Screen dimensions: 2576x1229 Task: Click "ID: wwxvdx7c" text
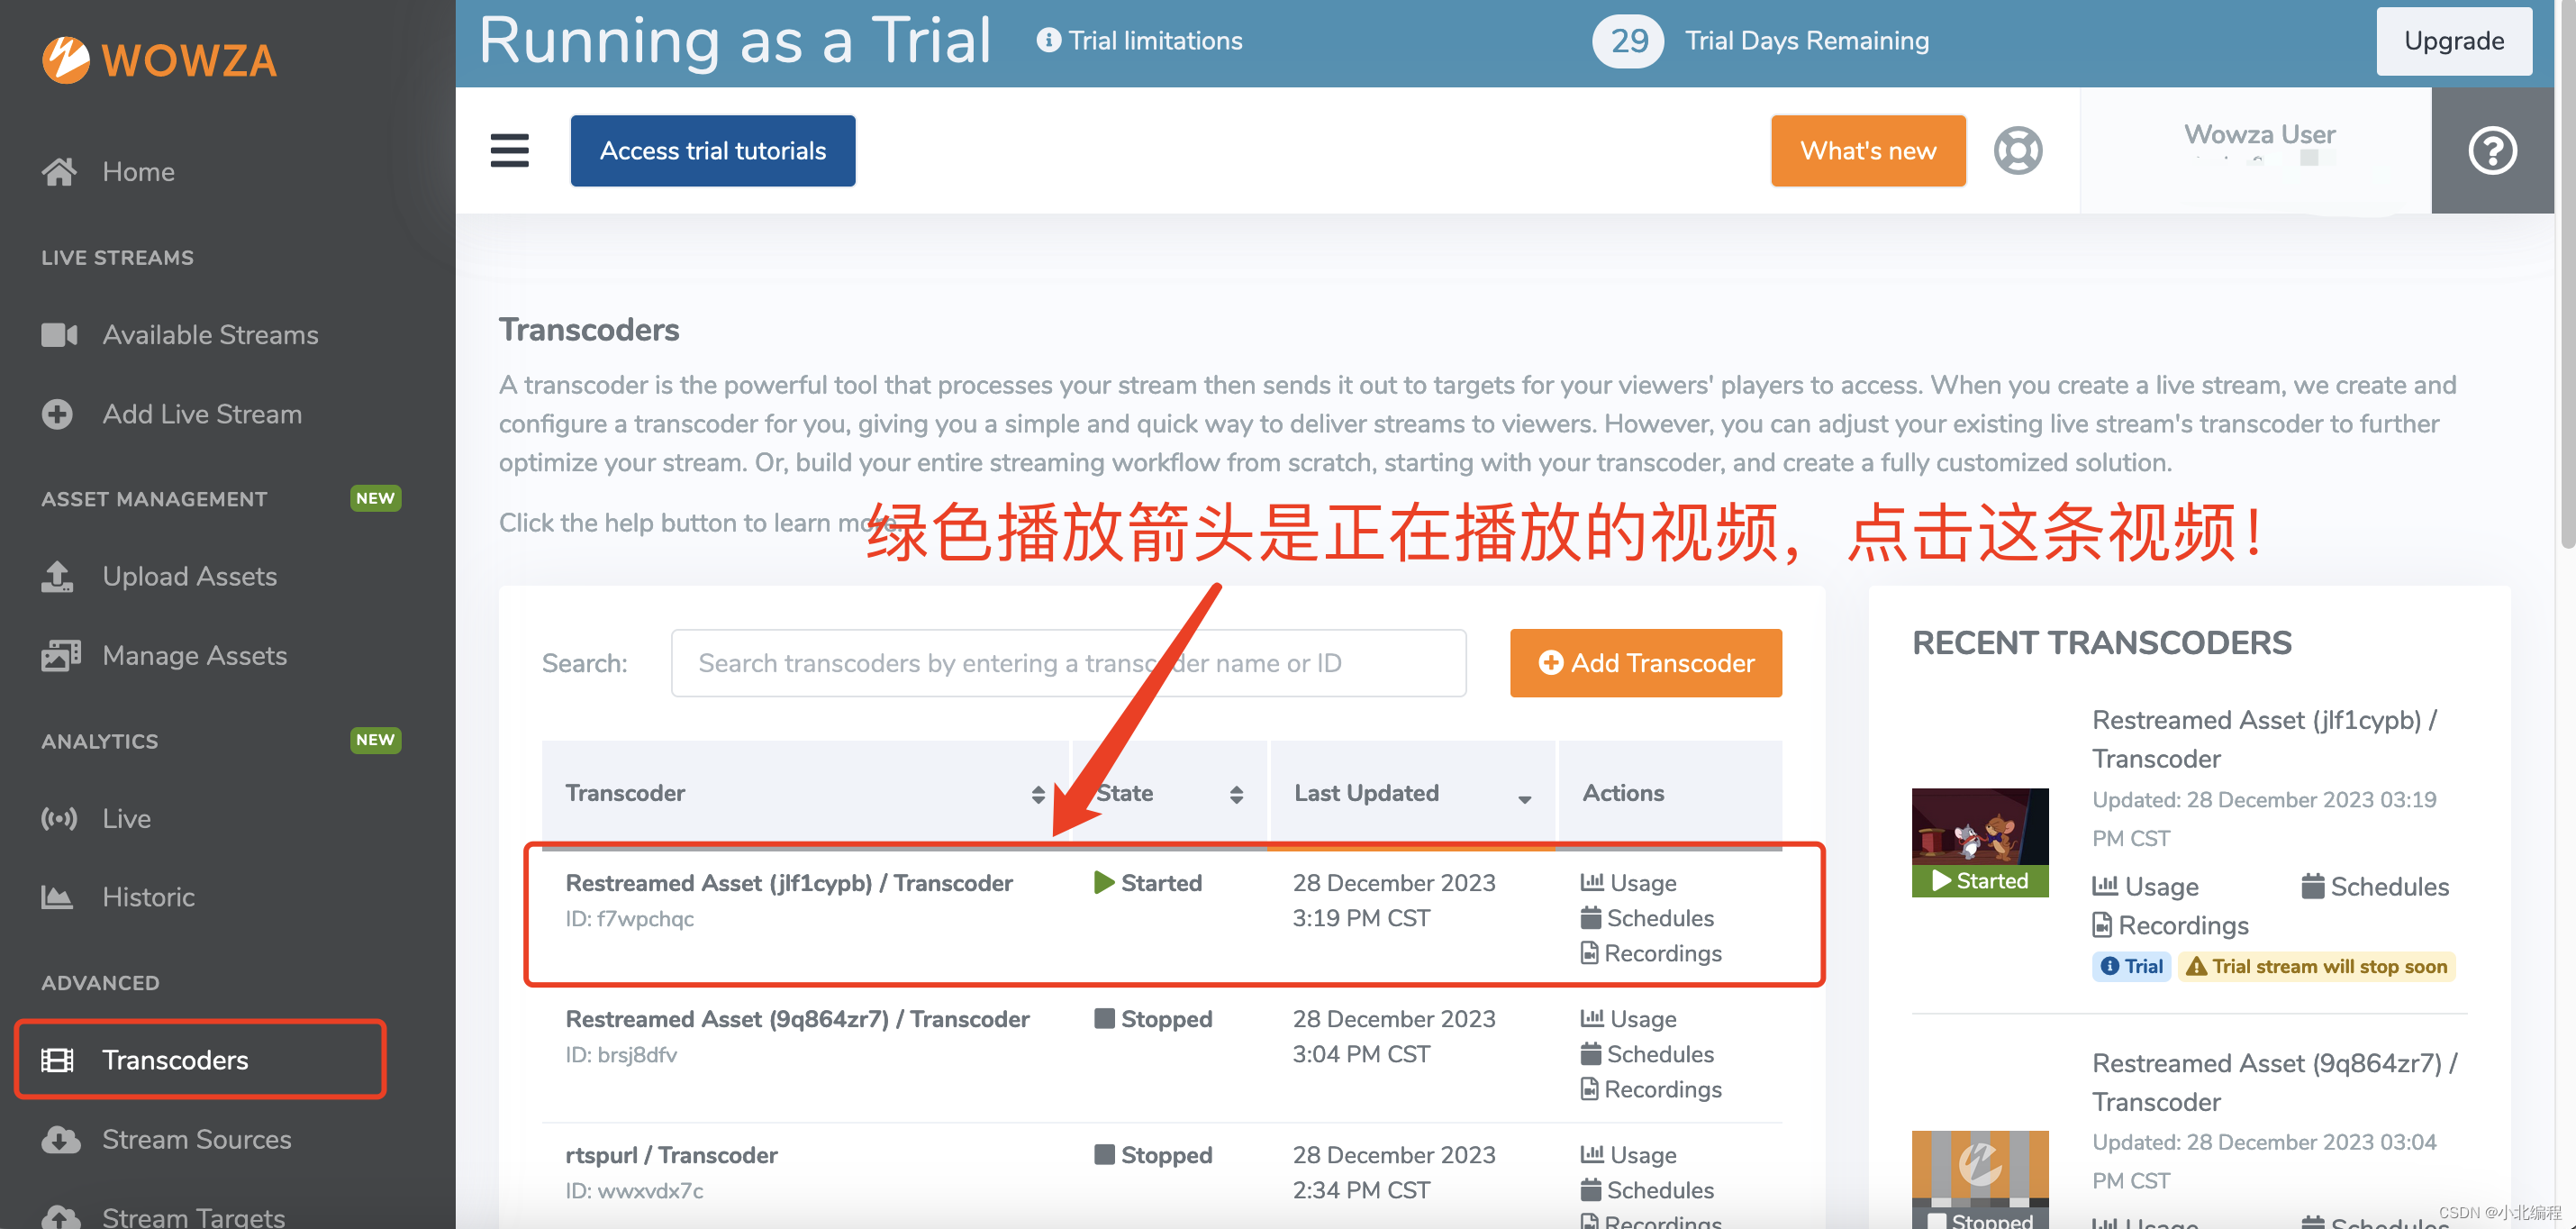(634, 1191)
